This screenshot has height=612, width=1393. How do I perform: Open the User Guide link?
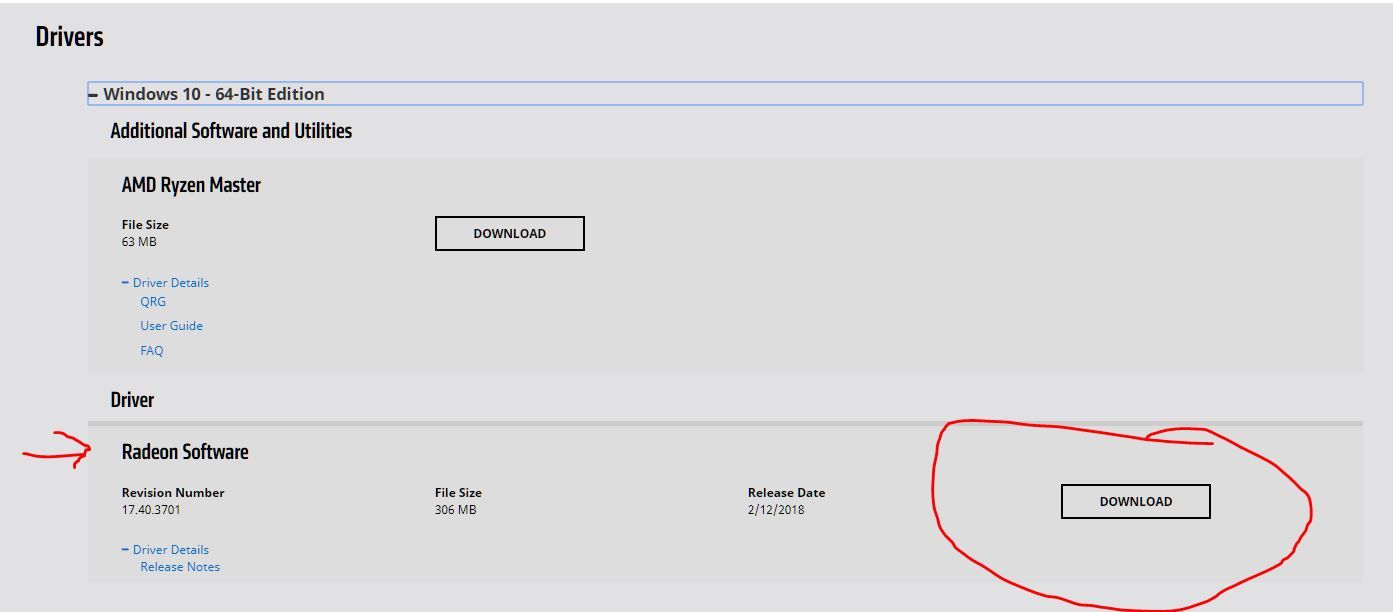171,325
